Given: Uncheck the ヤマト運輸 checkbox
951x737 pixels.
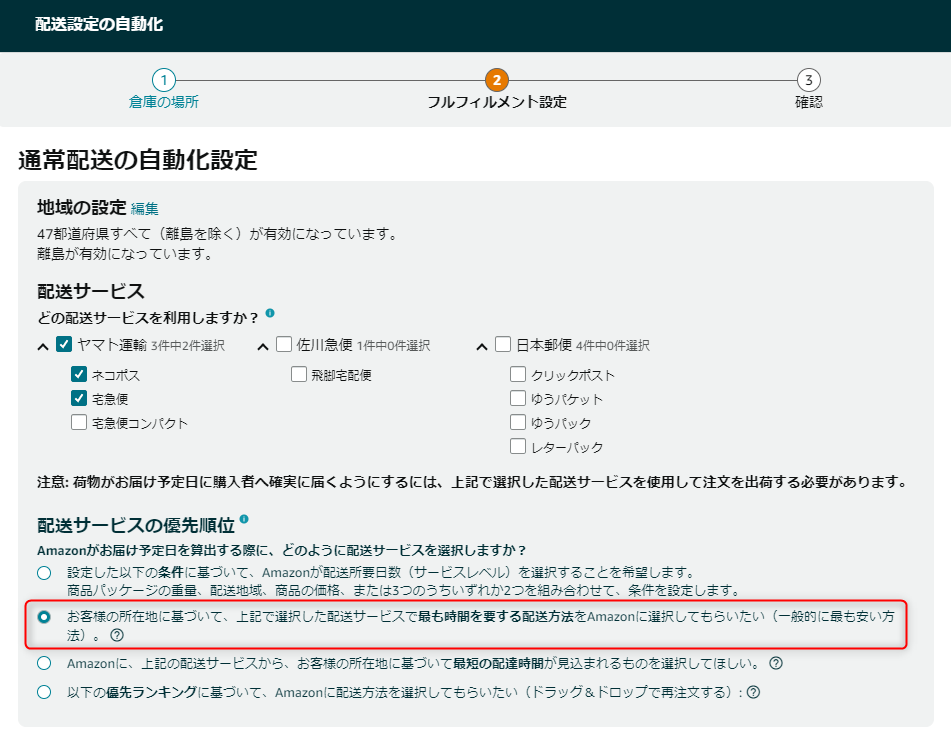Looking at the screenshot, I should click(64, 345).
